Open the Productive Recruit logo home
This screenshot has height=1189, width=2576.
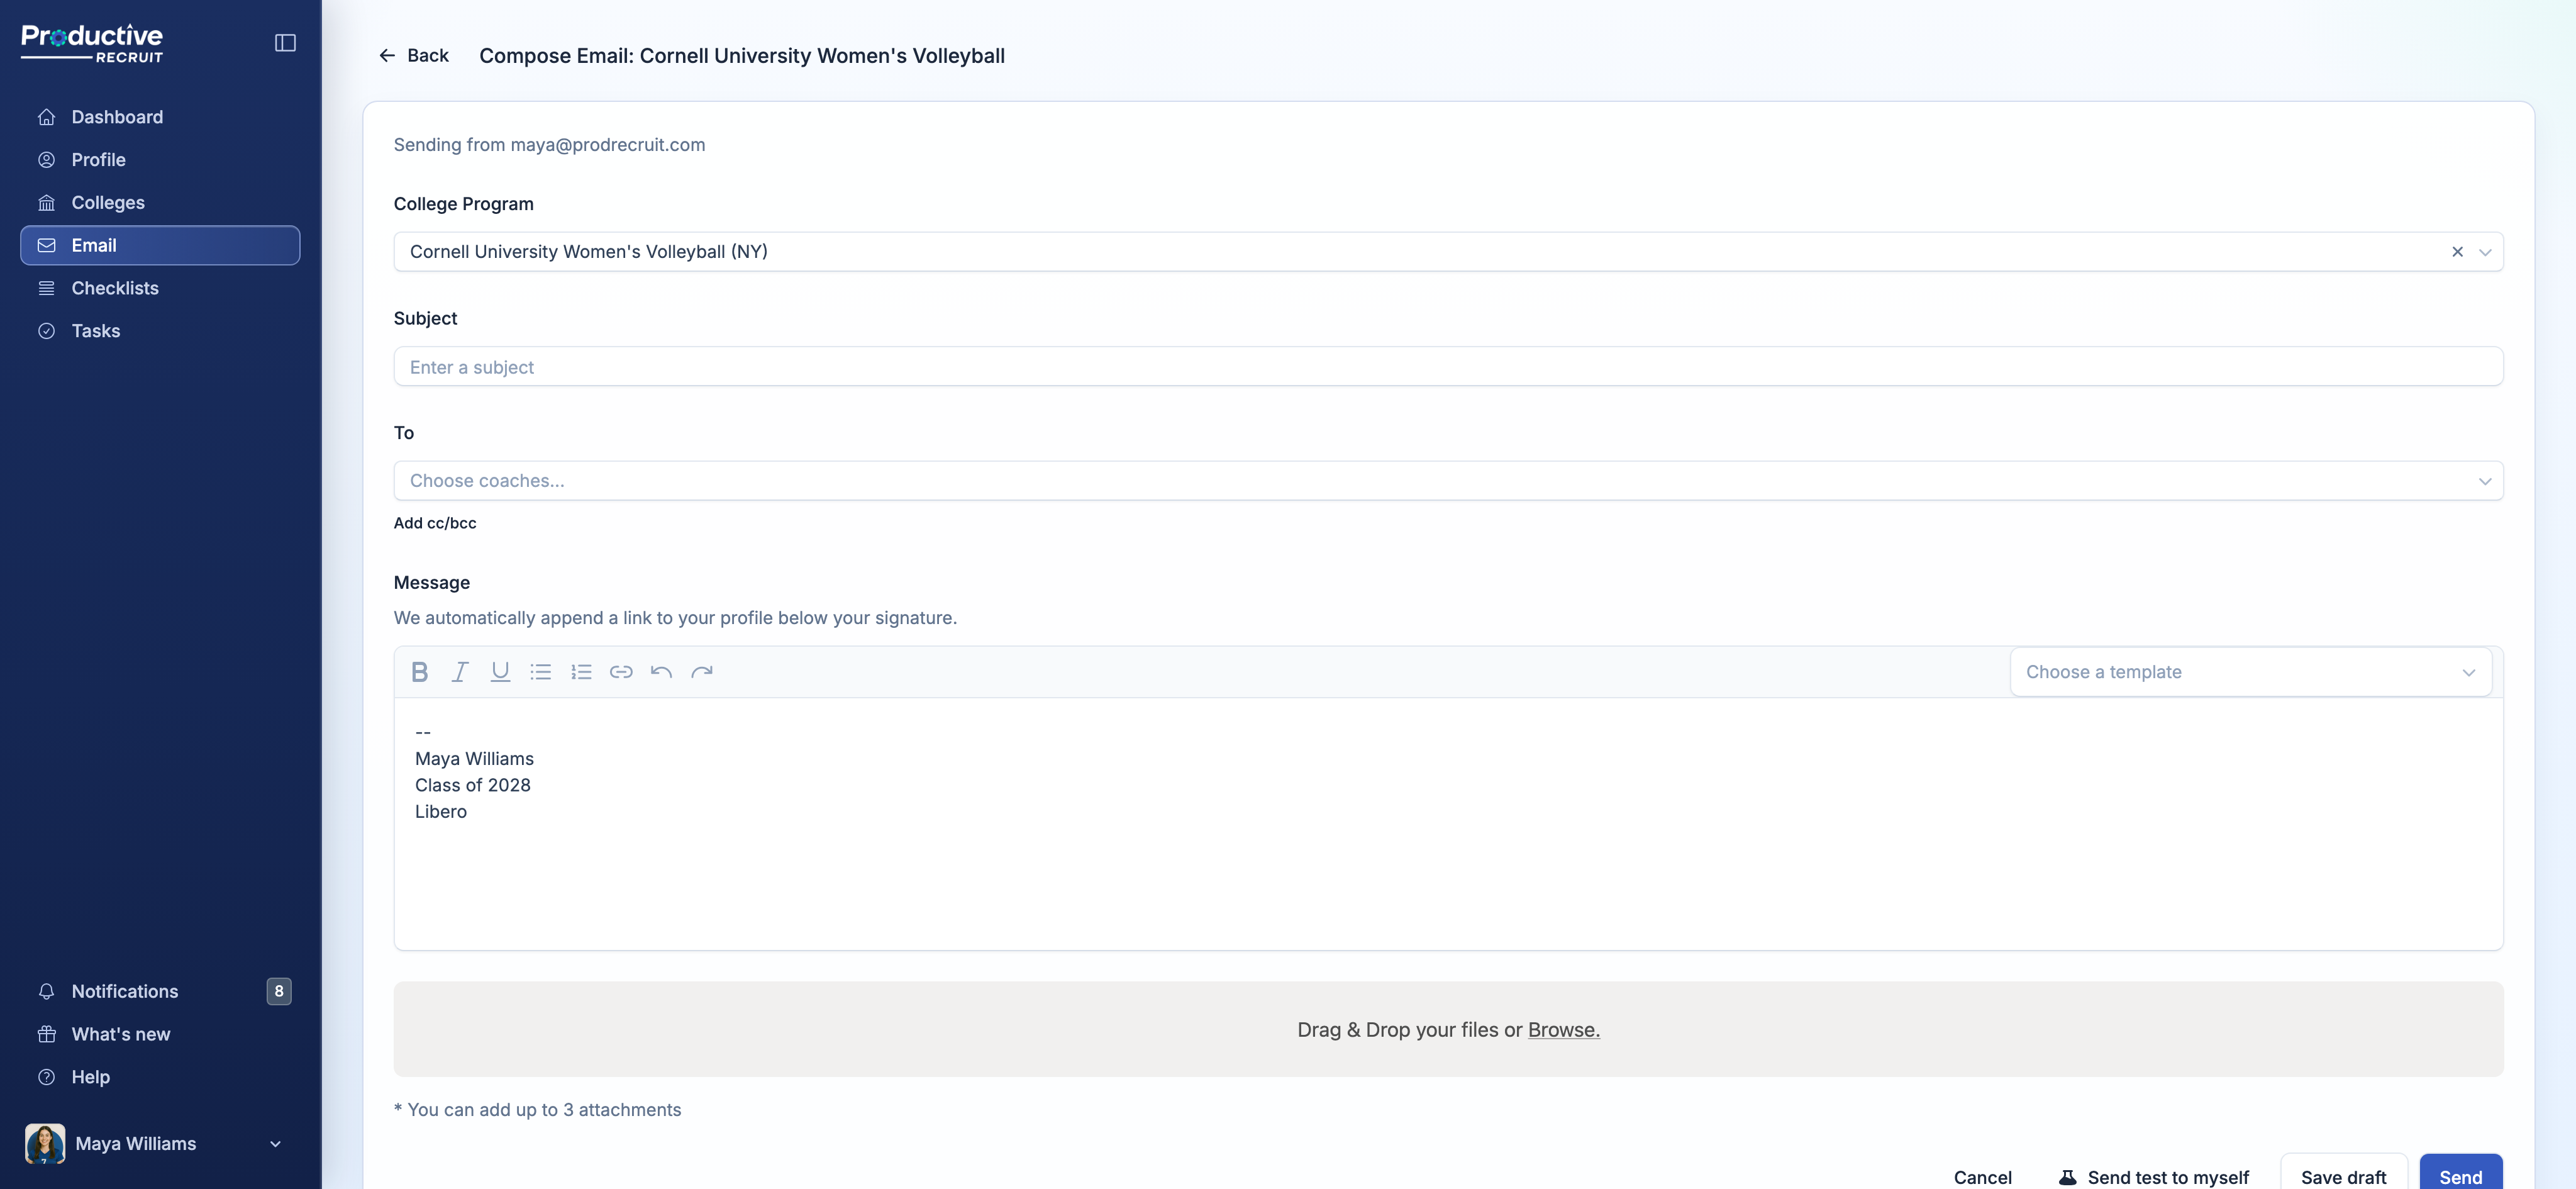pyautogui.click(x=92, y=43)
